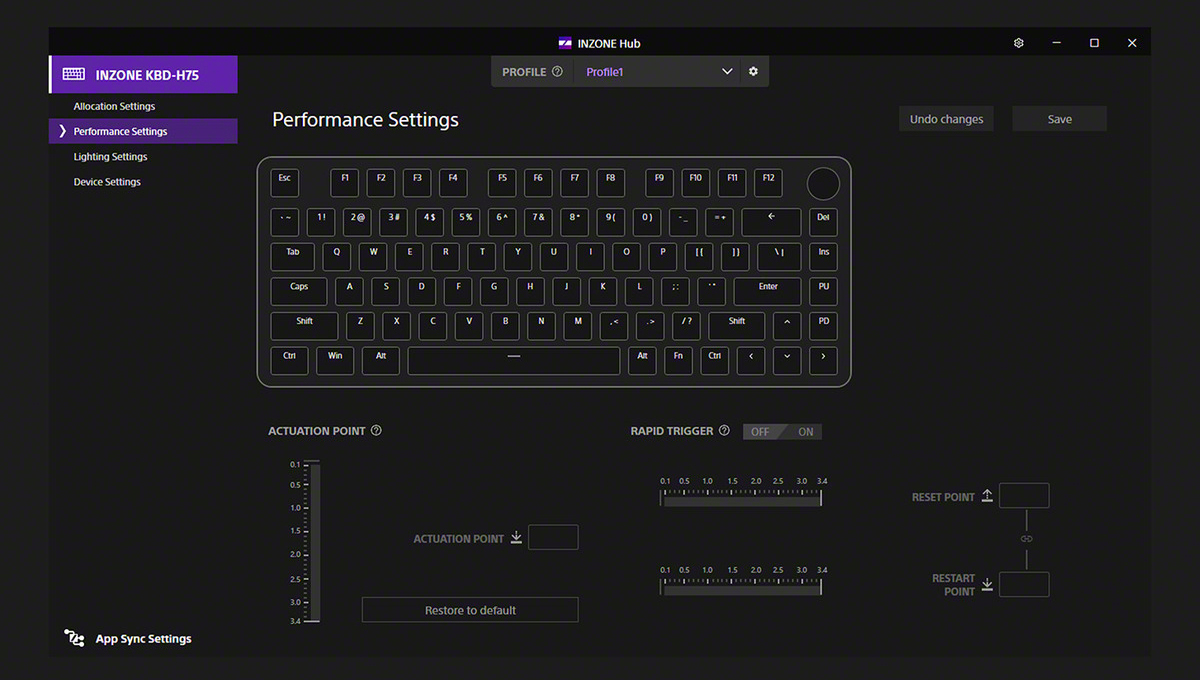Select the 1 ! number key

pyautogui.click(x=321, y=222)
